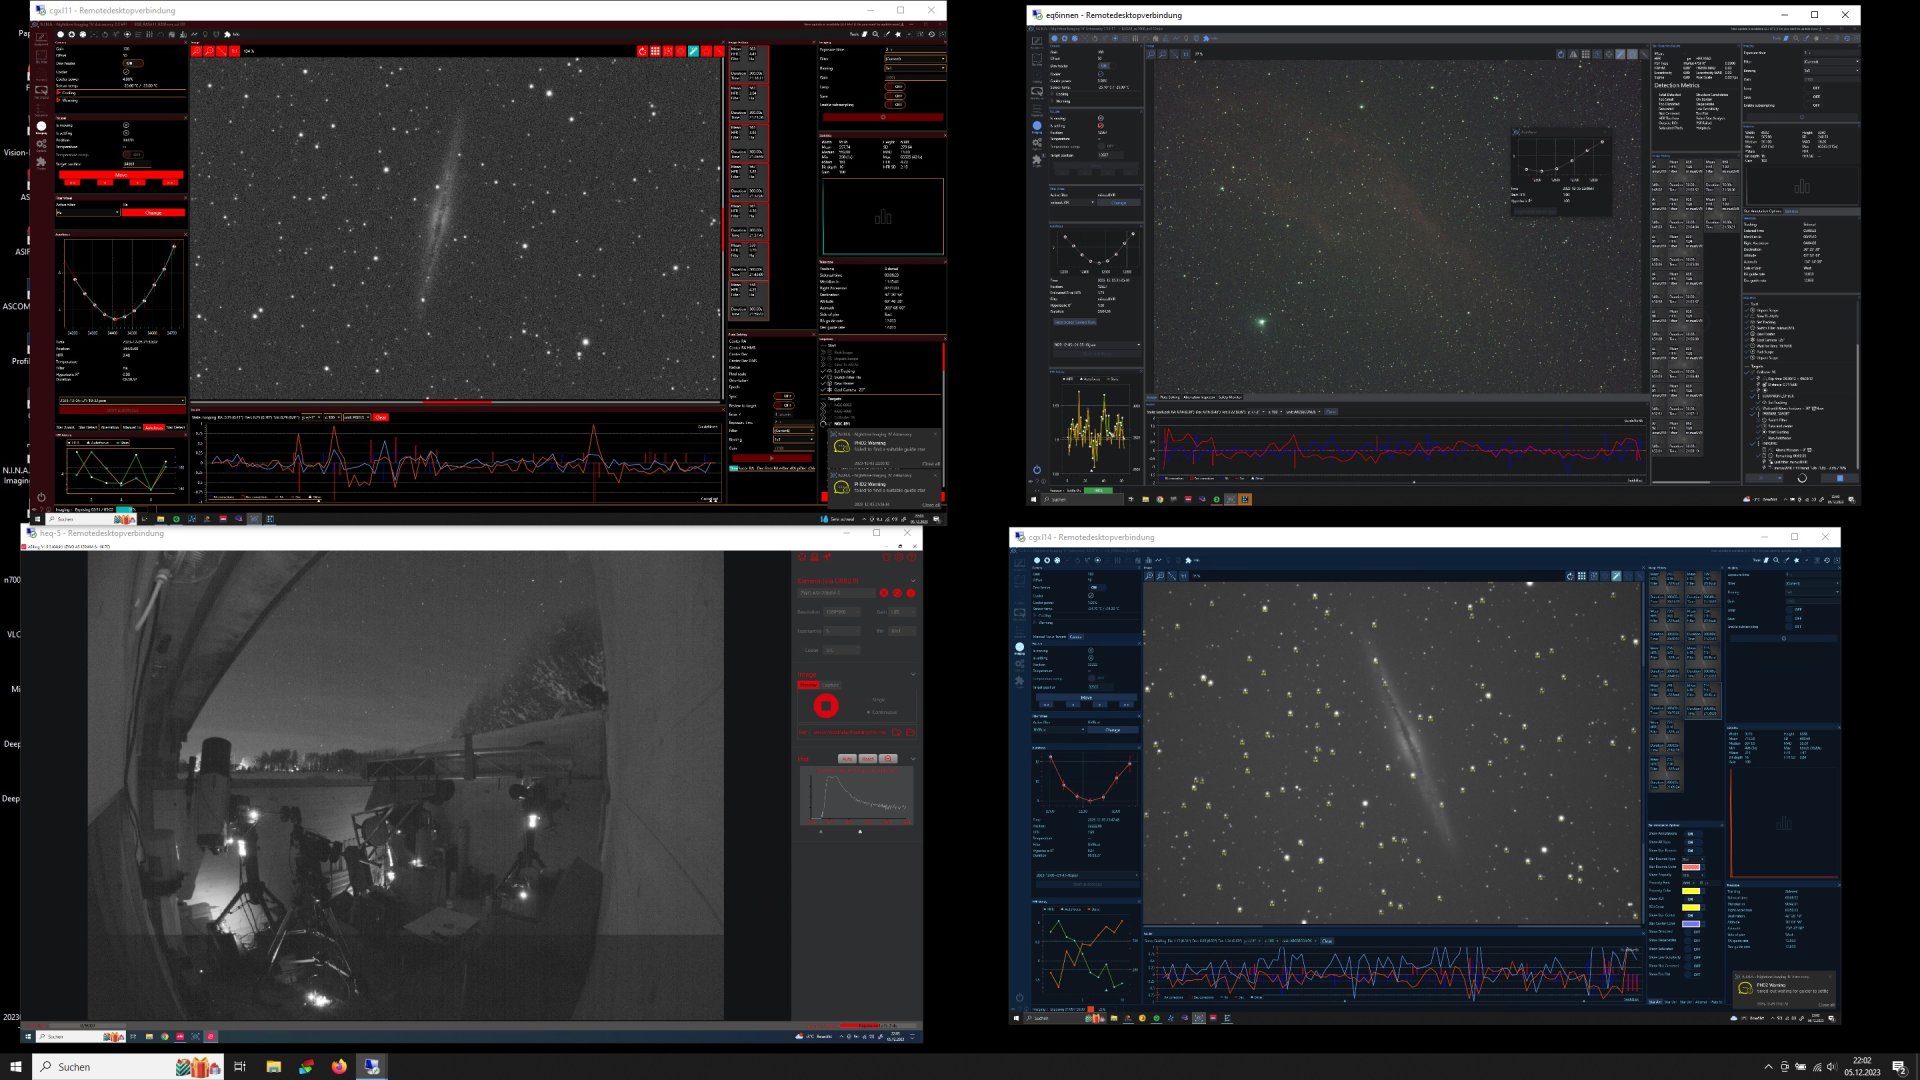Image resolution: width=1920 pixels, height=1080 pixels.
Task: Select Star Annotation tab at cgxl14 bottom
Action: (1655, 1002)
